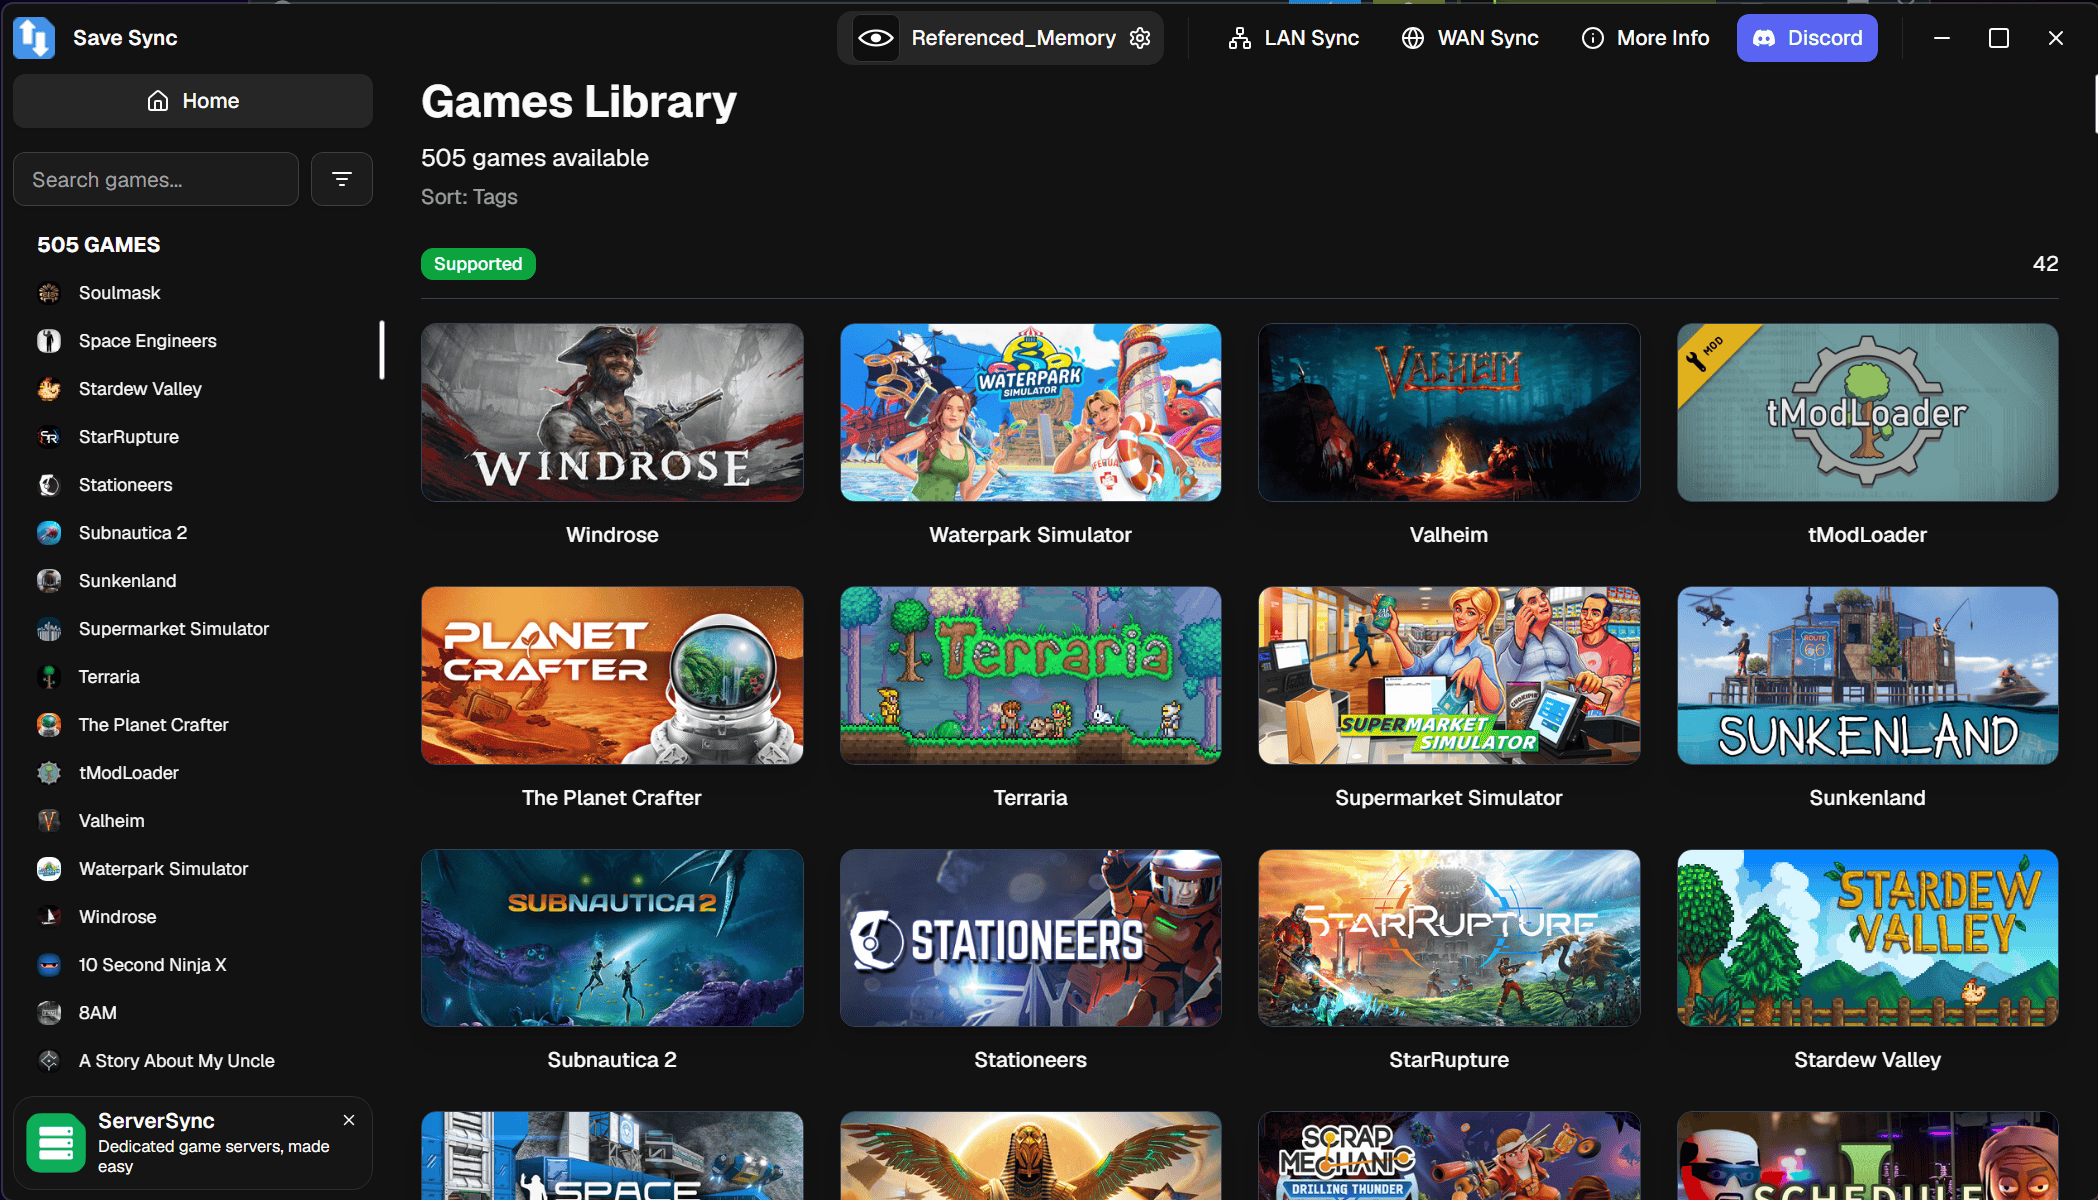The width and height of the screenshot is (2098, 1200).
Task: Focus the Search games field
Action: 156,180
